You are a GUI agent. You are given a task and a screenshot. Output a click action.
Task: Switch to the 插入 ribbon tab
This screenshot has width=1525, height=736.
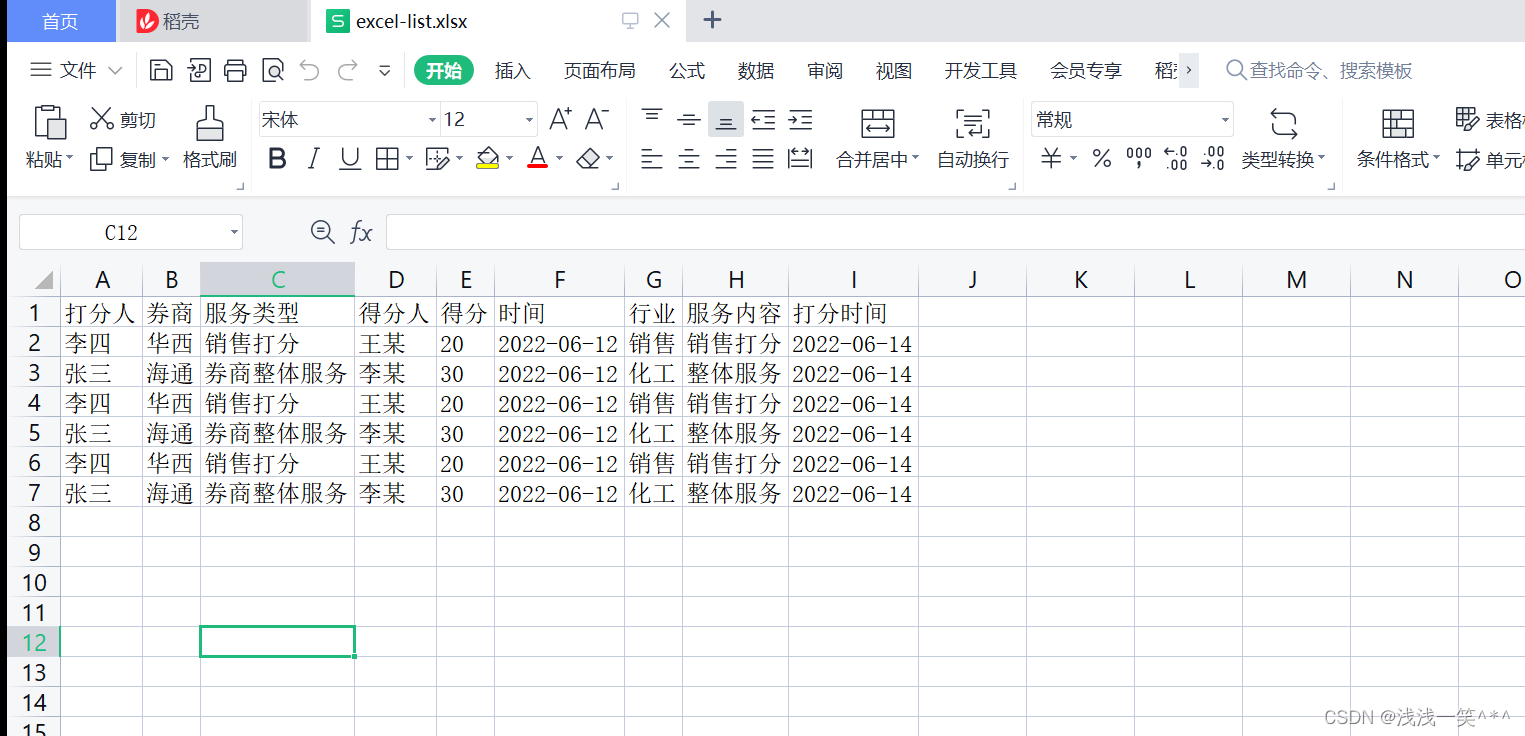512,70
